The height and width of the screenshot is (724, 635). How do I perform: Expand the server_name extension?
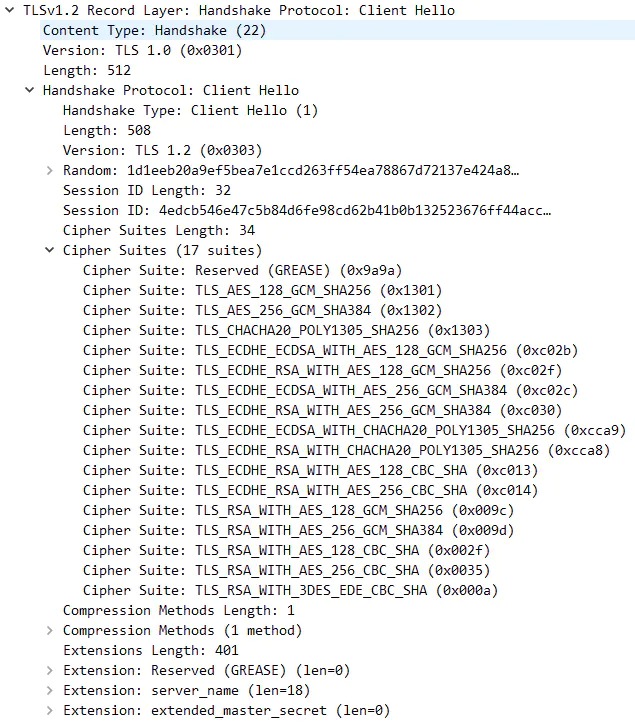pyautogui.click(x=49, y=690)
